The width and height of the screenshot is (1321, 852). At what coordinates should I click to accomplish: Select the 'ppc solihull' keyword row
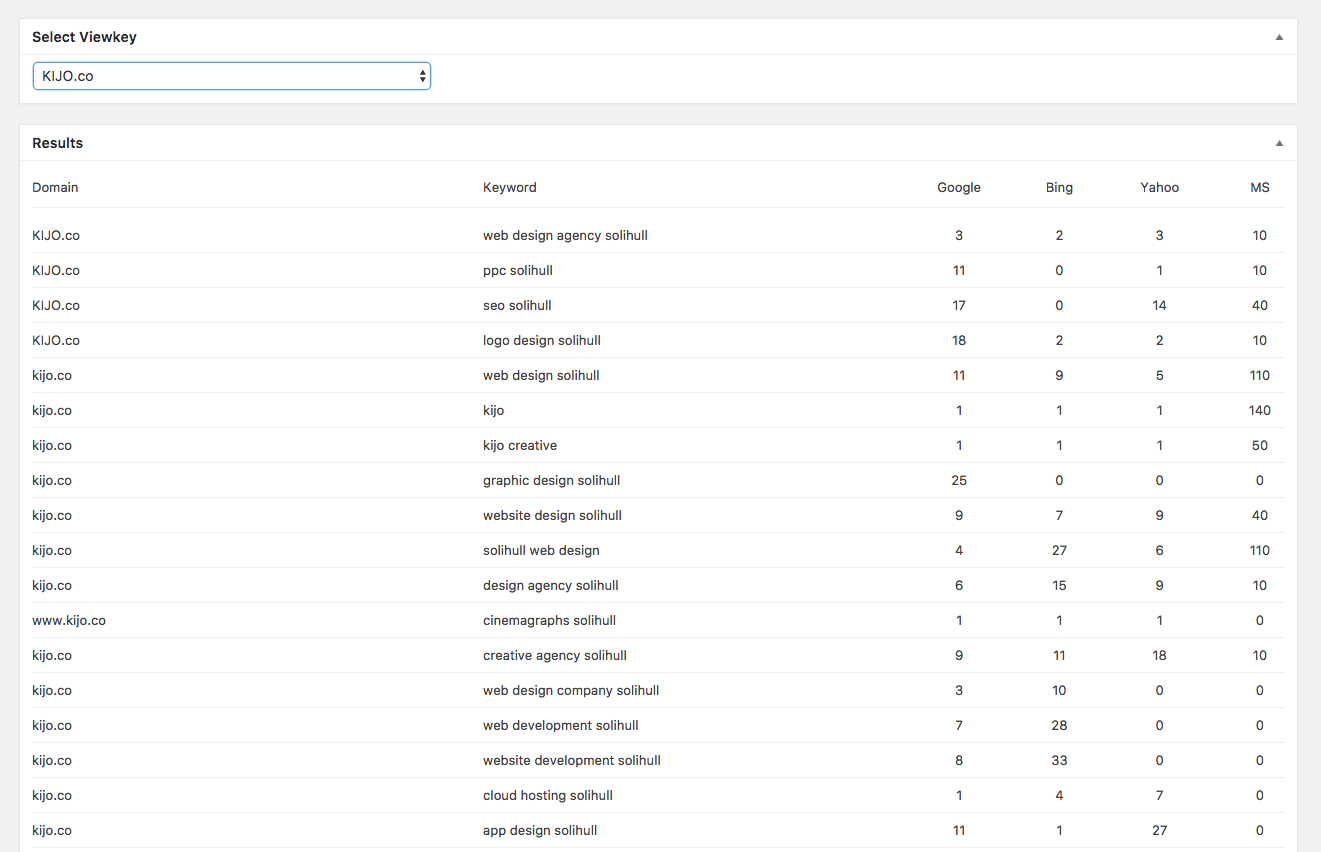(517, 270)
